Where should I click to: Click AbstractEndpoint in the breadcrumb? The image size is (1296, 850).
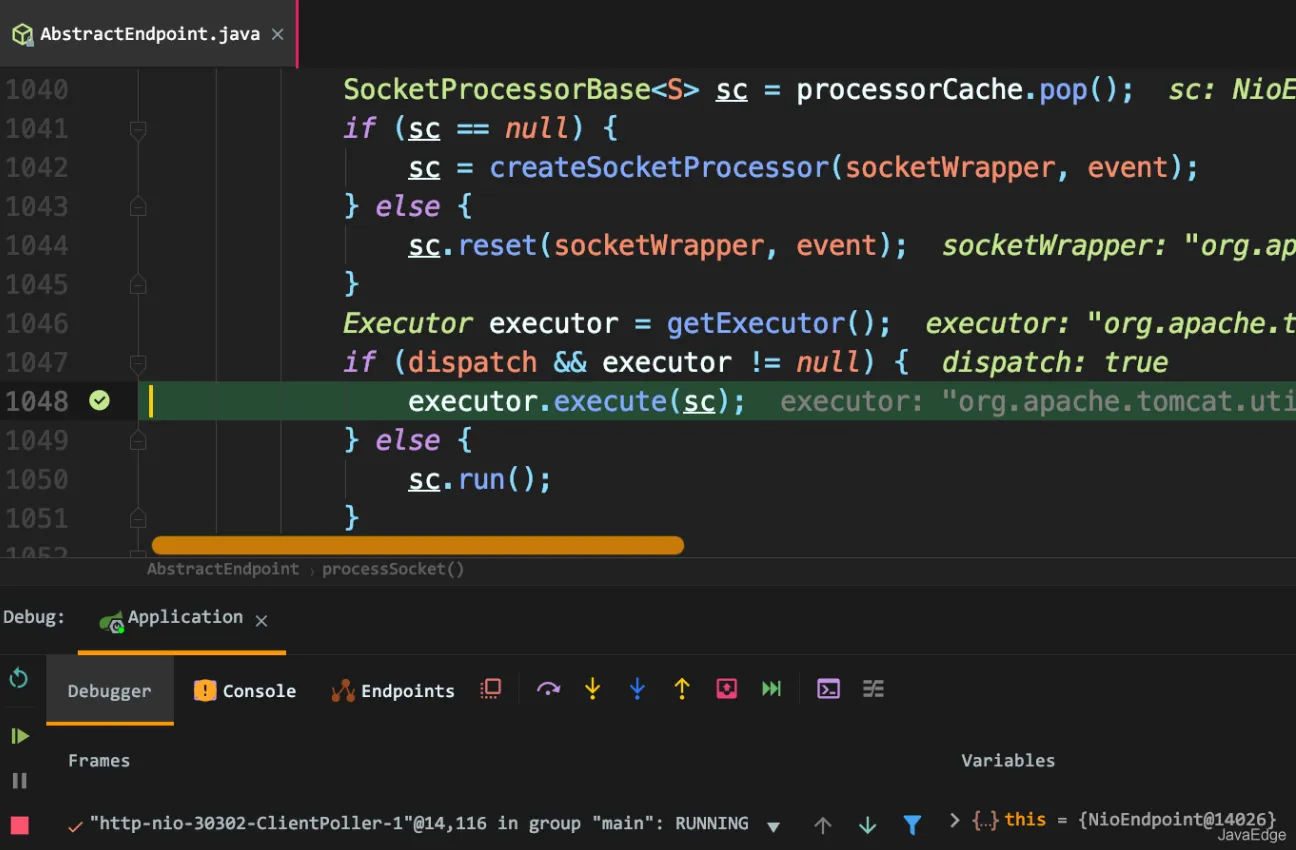click(223, 569)
